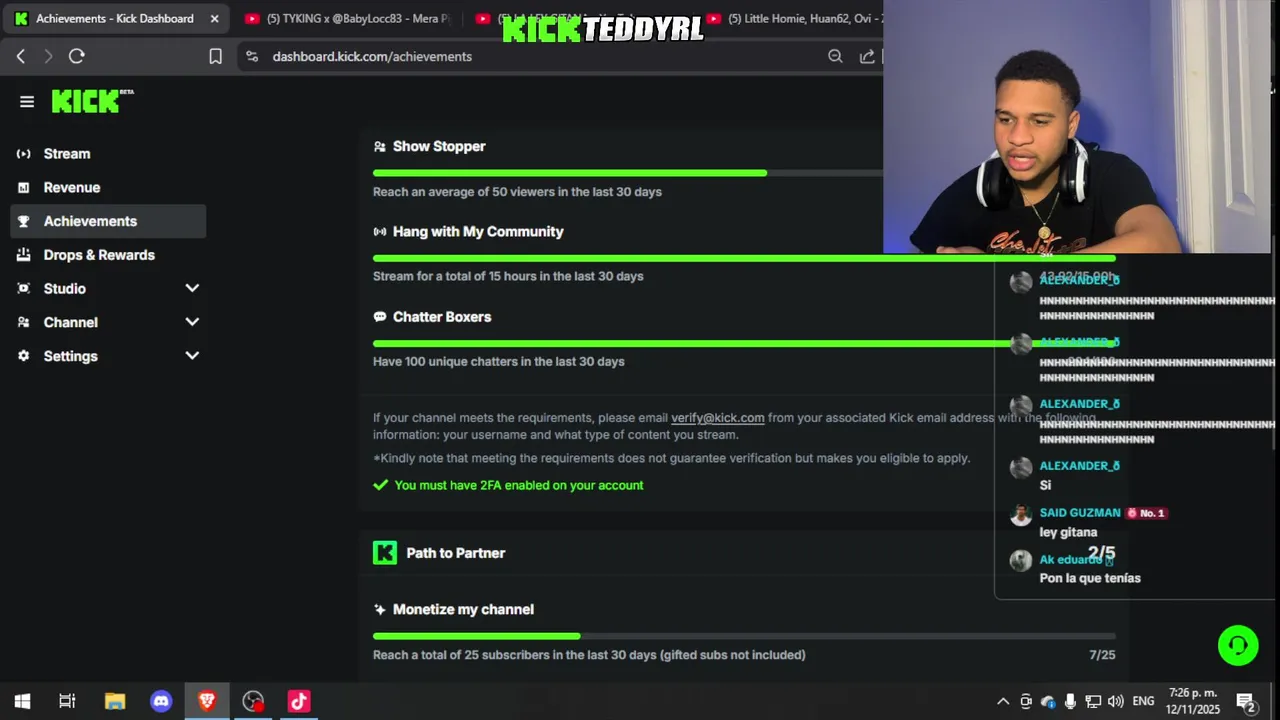Open the green support headset button

(x=1238, y=645)
